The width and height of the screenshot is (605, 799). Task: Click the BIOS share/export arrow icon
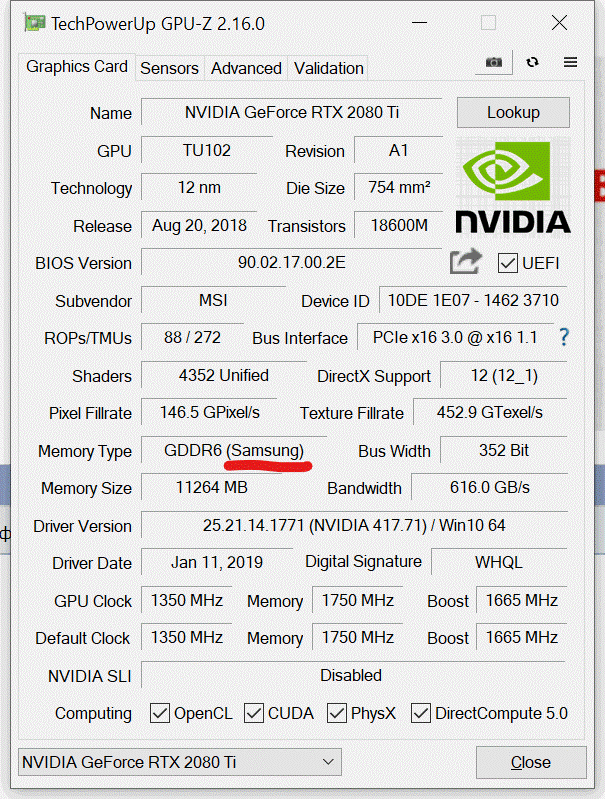click(465, 262)
